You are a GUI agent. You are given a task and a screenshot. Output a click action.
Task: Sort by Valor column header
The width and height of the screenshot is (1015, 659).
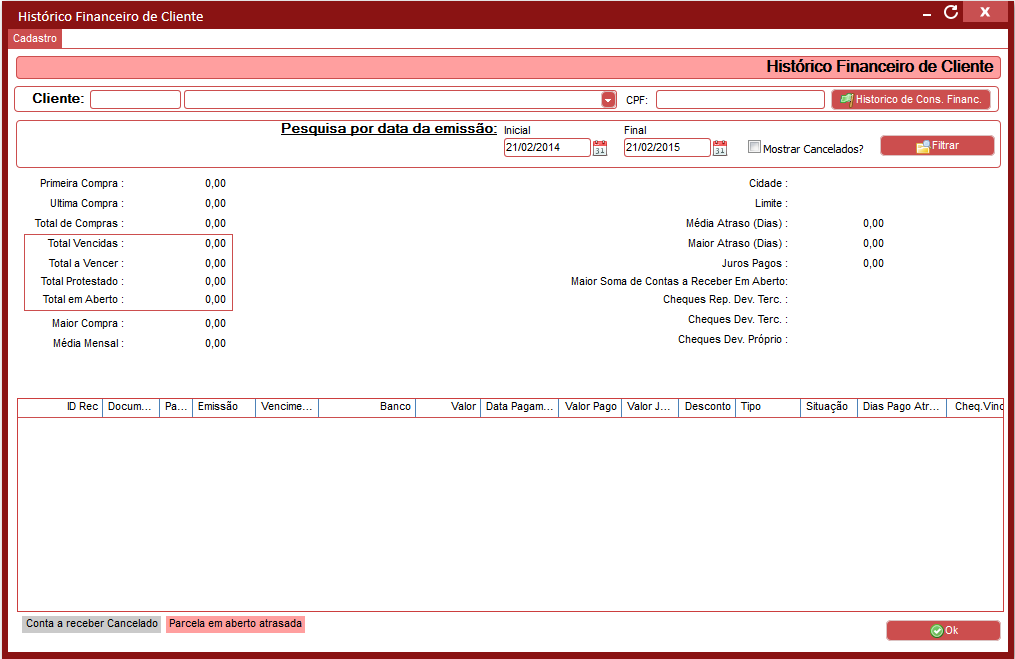tap(448, 407)
